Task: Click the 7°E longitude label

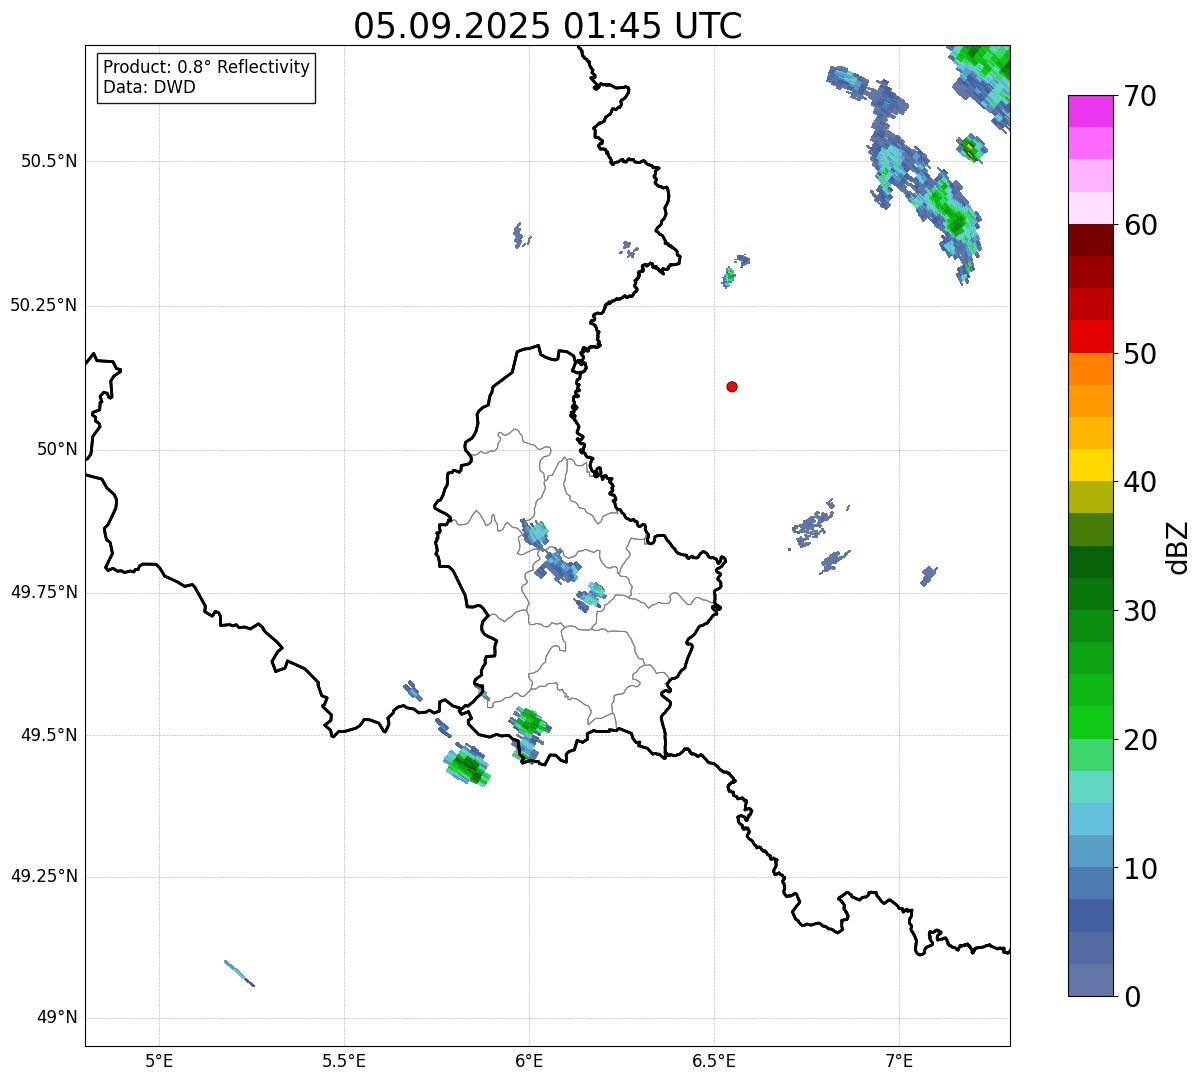Action: pyautogui.click(x=899, y=1060)
